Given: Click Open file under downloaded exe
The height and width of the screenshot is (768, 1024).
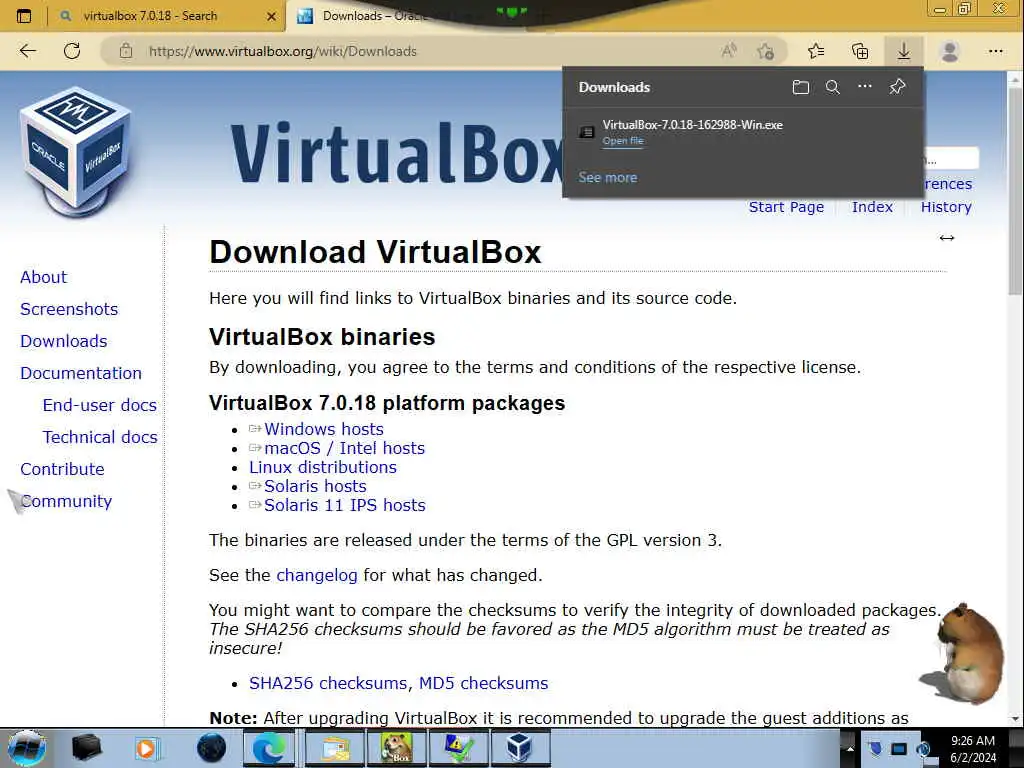Looking at the screenshot, I should point(623,140).
